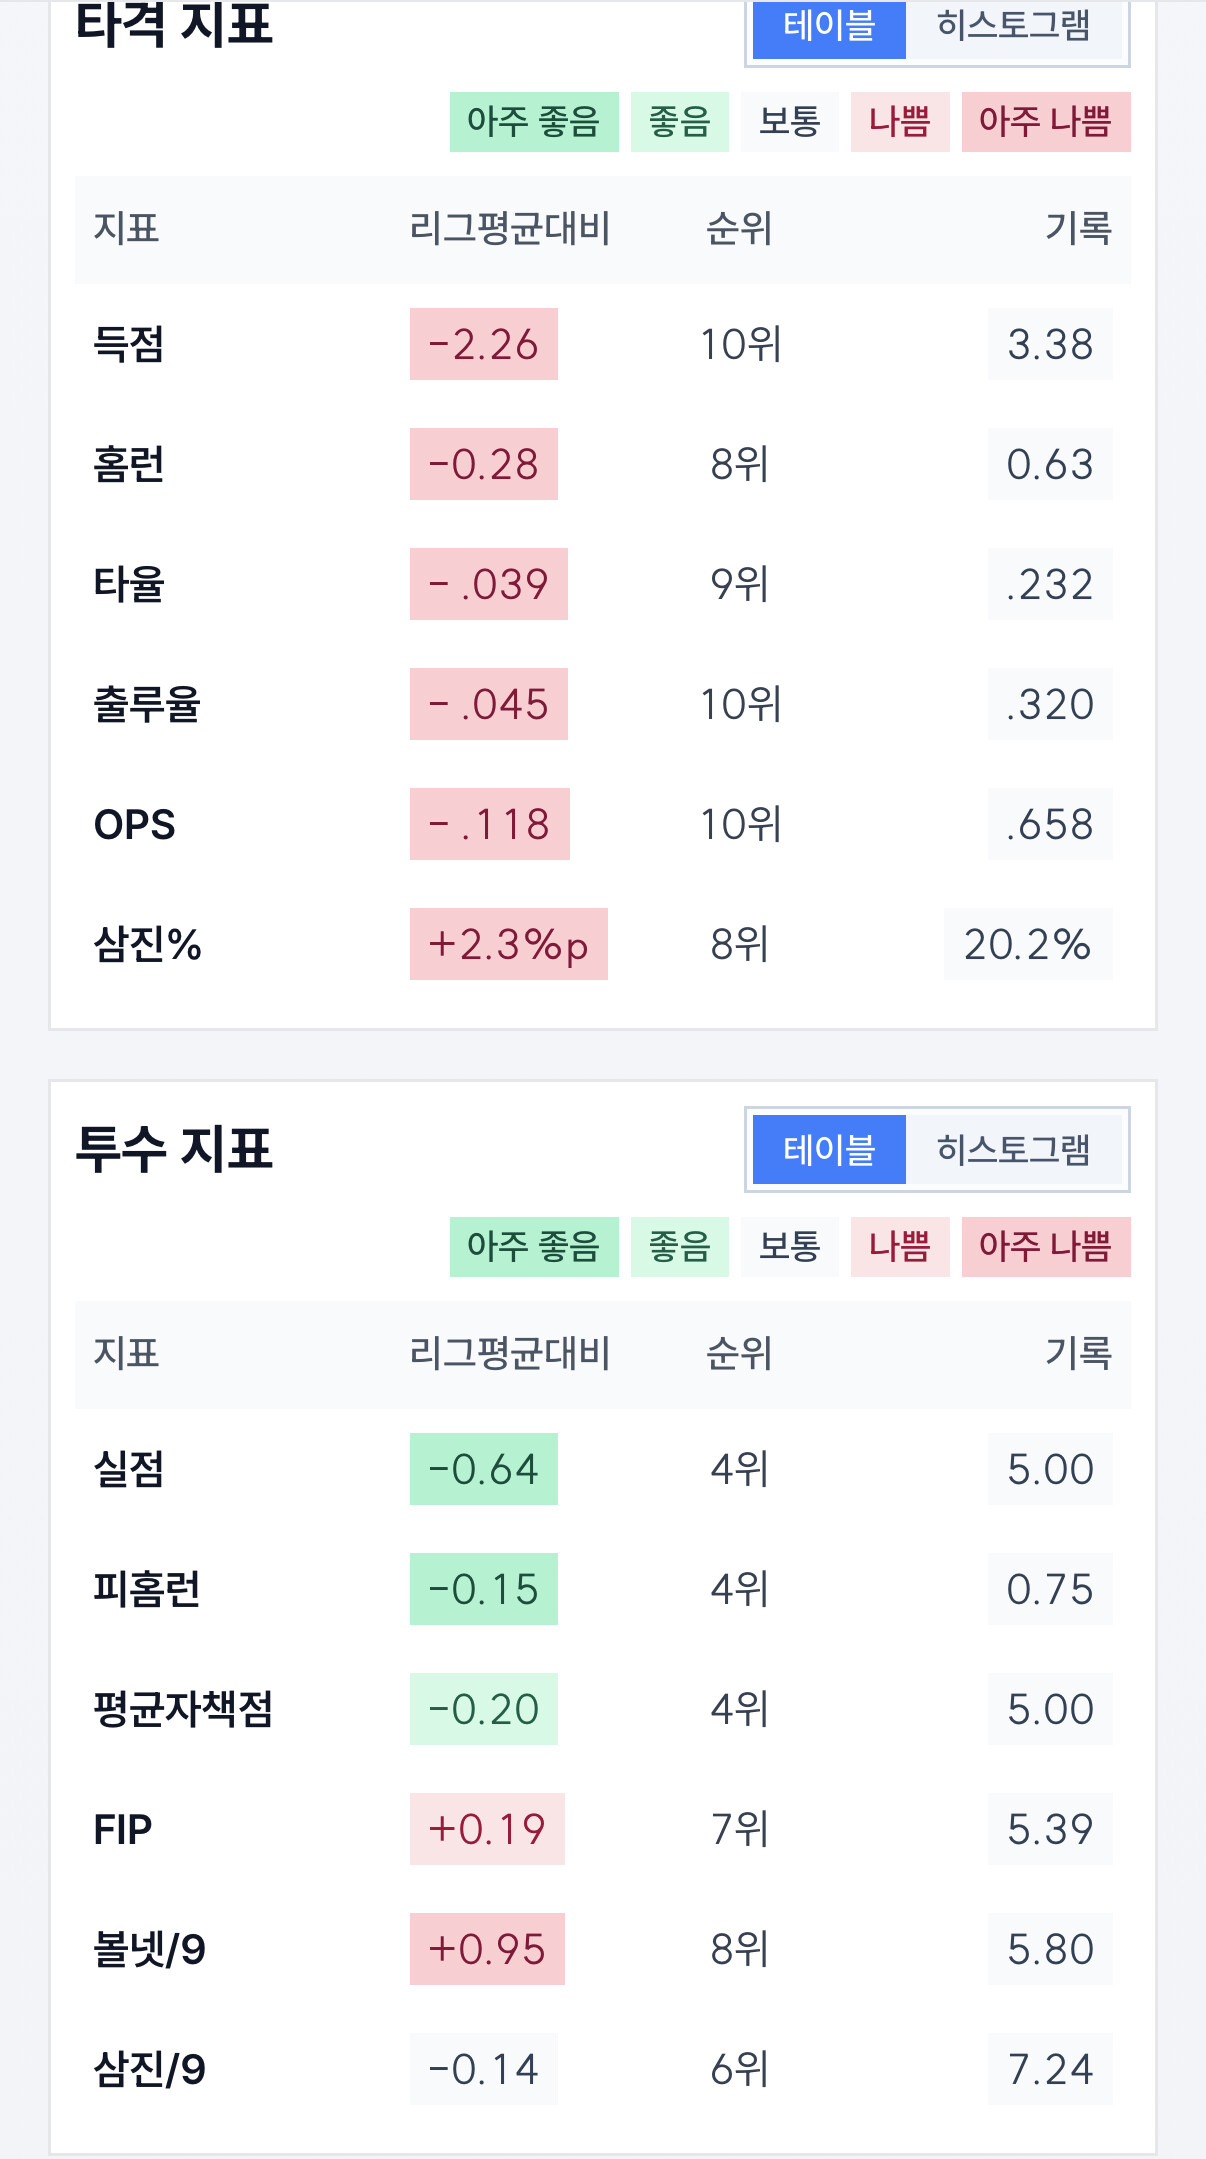Select 테이블 tab in 타격 지표 section
The image size is (1206, 2159).
pyautogui.click(x=829, y=27)
